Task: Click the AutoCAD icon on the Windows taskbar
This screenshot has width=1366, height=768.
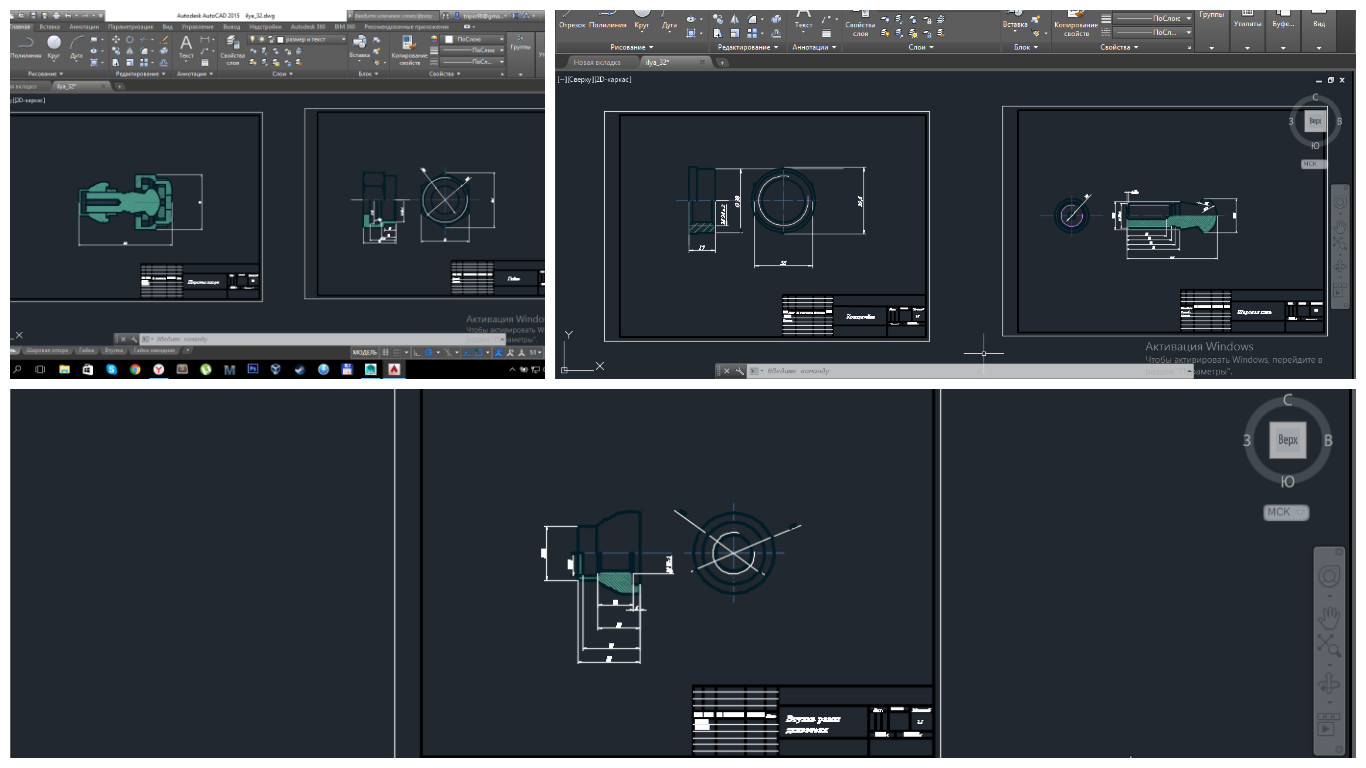Action: [394, 369]
